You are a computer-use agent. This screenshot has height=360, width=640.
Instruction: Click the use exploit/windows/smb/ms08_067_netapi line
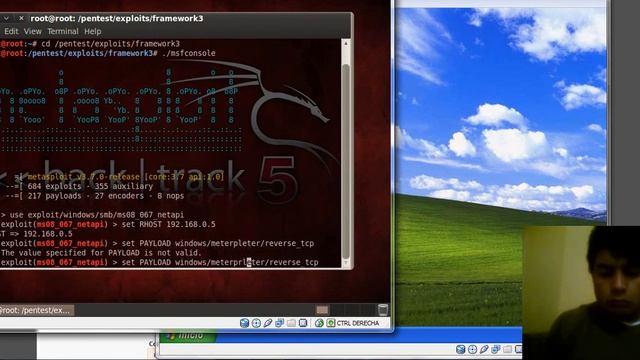click(x=97, y=215)
